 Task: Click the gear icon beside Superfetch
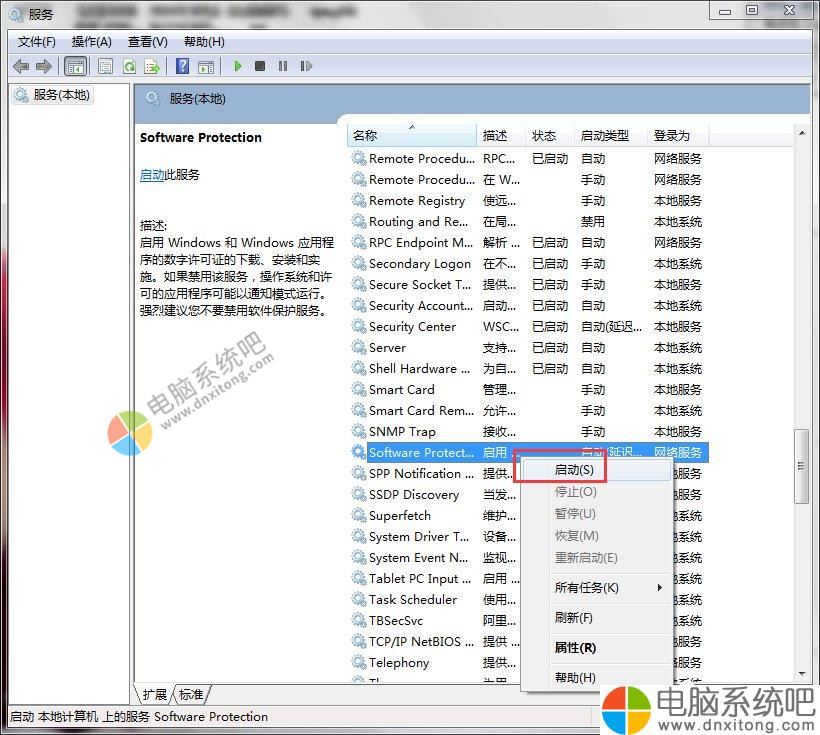(359, 515)
